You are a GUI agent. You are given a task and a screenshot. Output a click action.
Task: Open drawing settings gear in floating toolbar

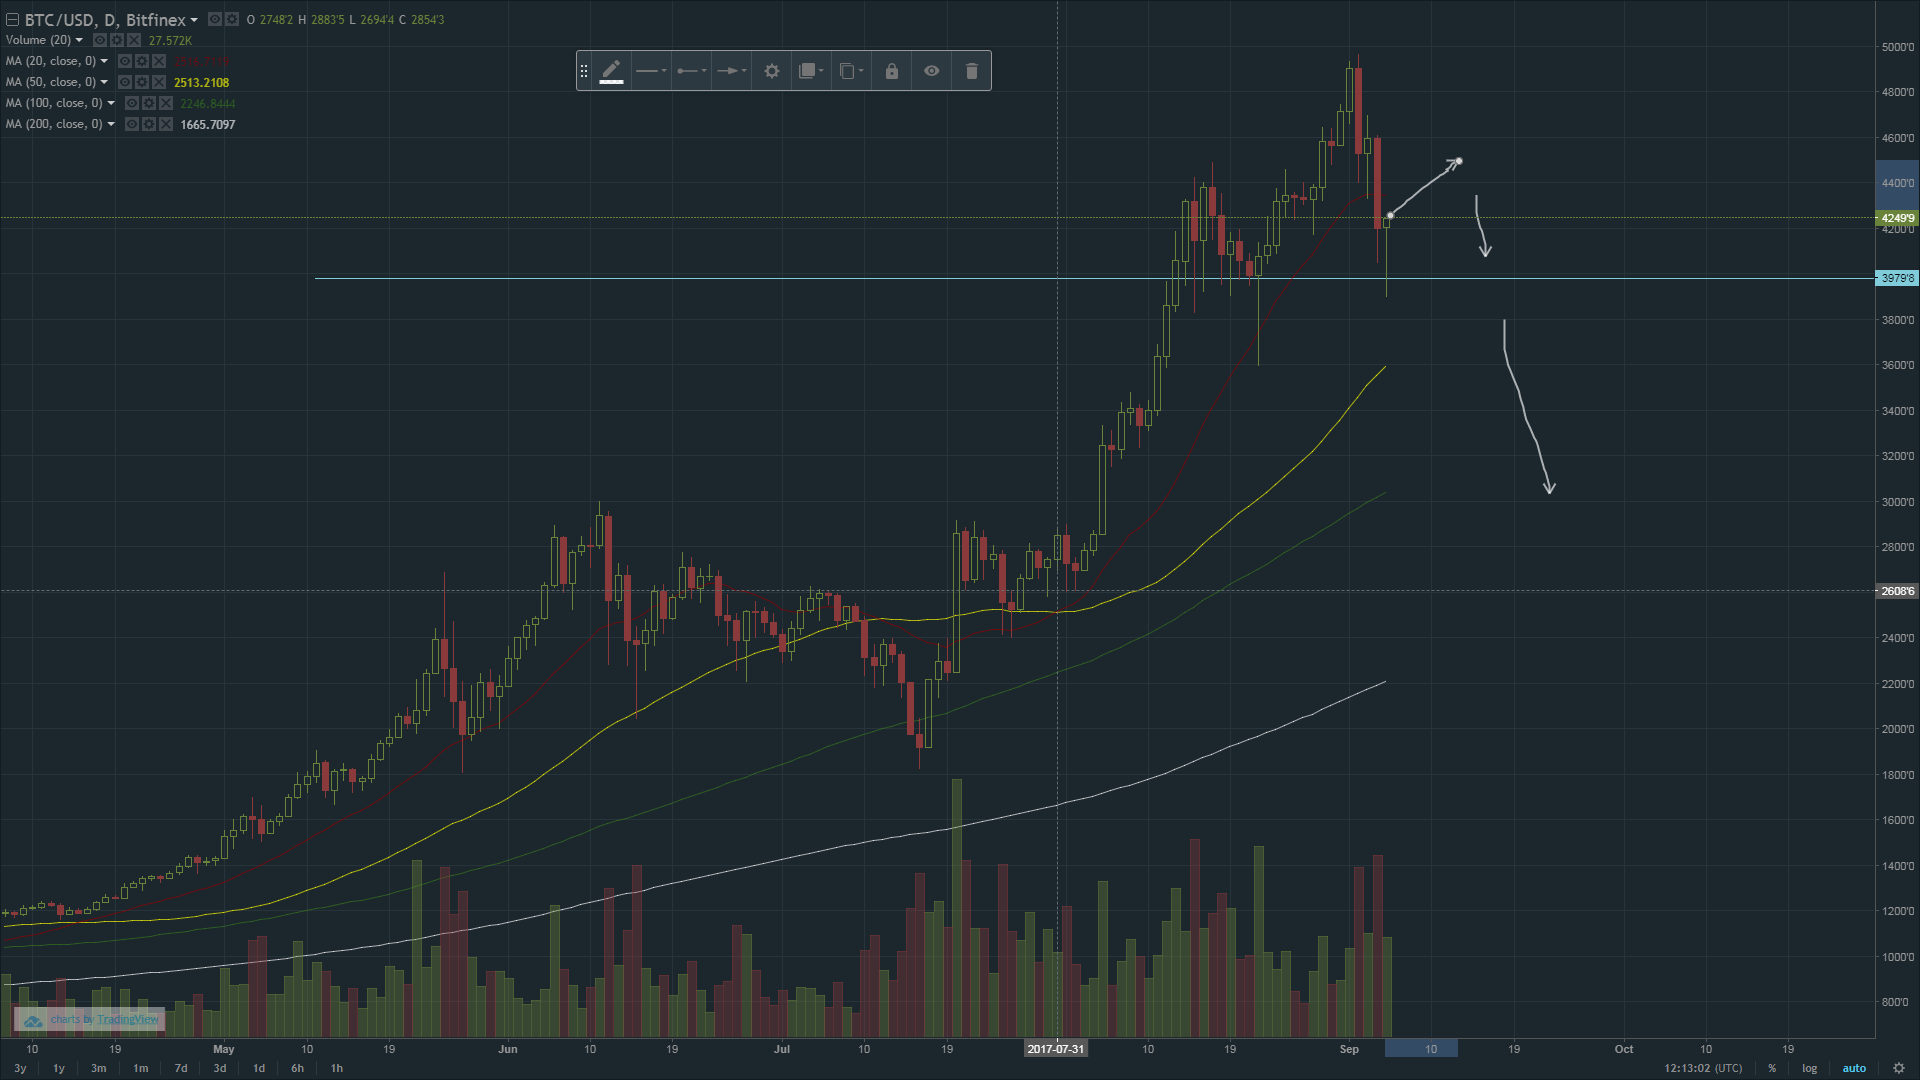pos(772,71)
